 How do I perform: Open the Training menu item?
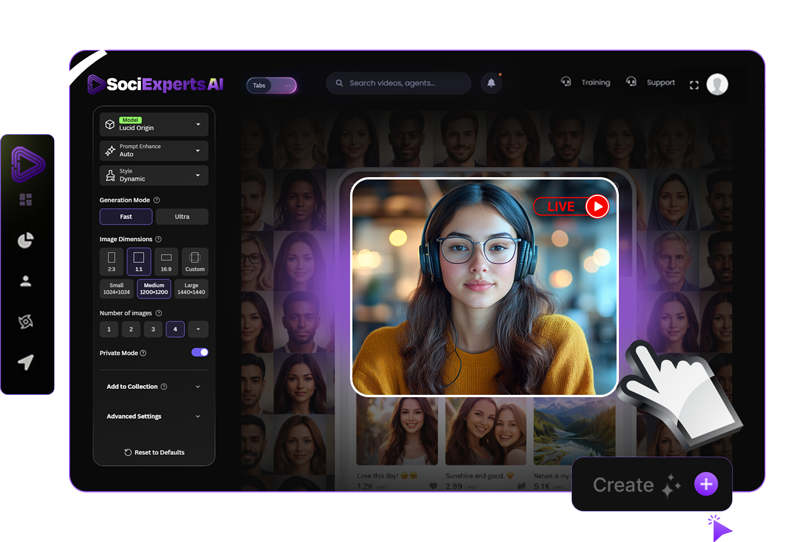click(x=587, y=83)
